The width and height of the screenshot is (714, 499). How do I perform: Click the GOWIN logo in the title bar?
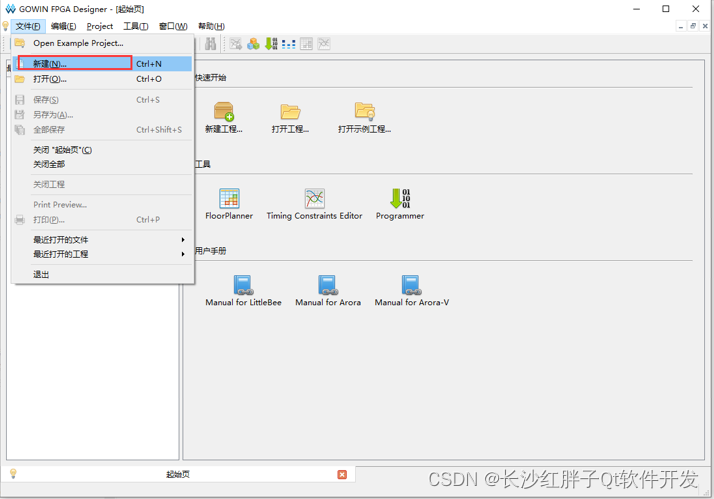tap(10, 9)
